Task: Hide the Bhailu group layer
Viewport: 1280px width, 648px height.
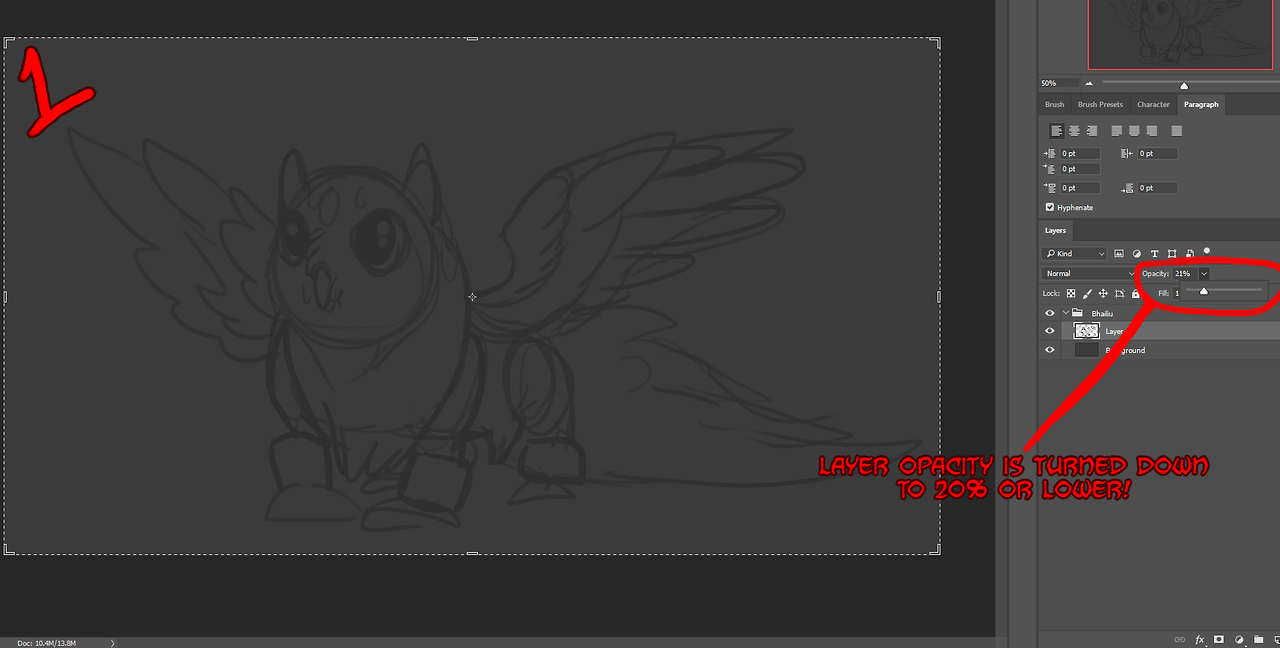Action: (x=1049, y=313)
